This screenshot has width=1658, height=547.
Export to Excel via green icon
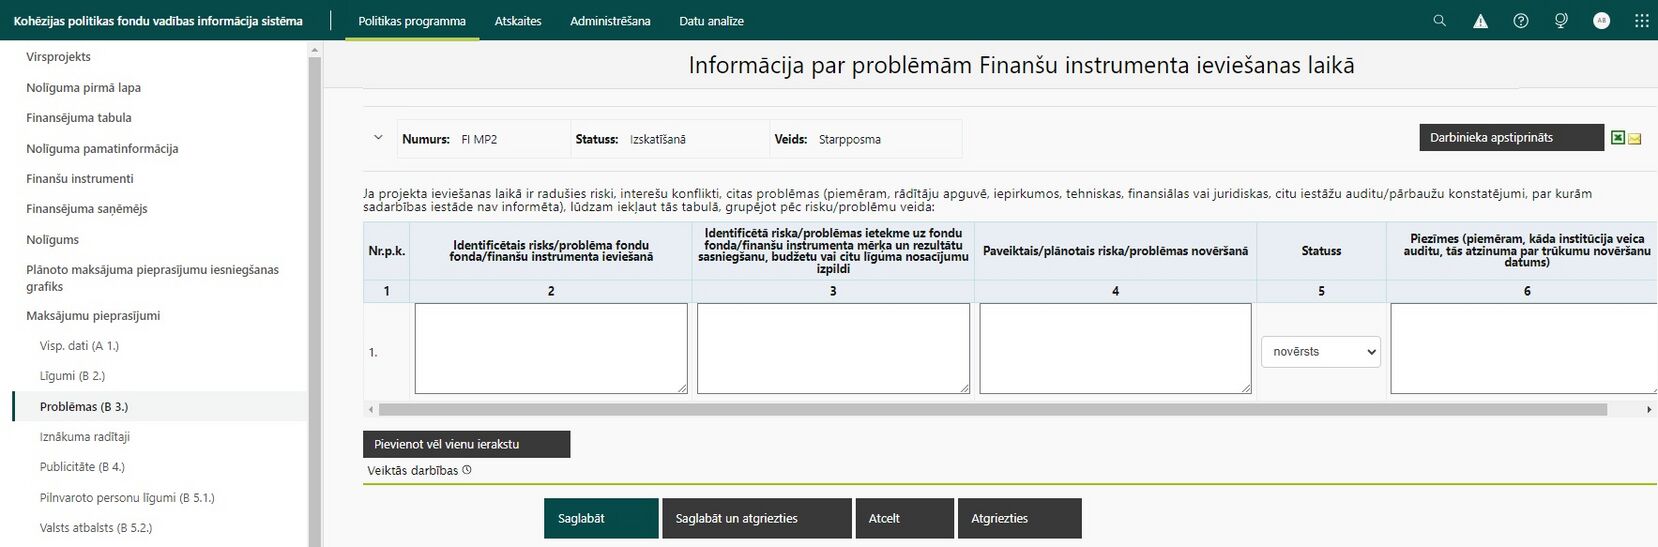coord(1617,138)
